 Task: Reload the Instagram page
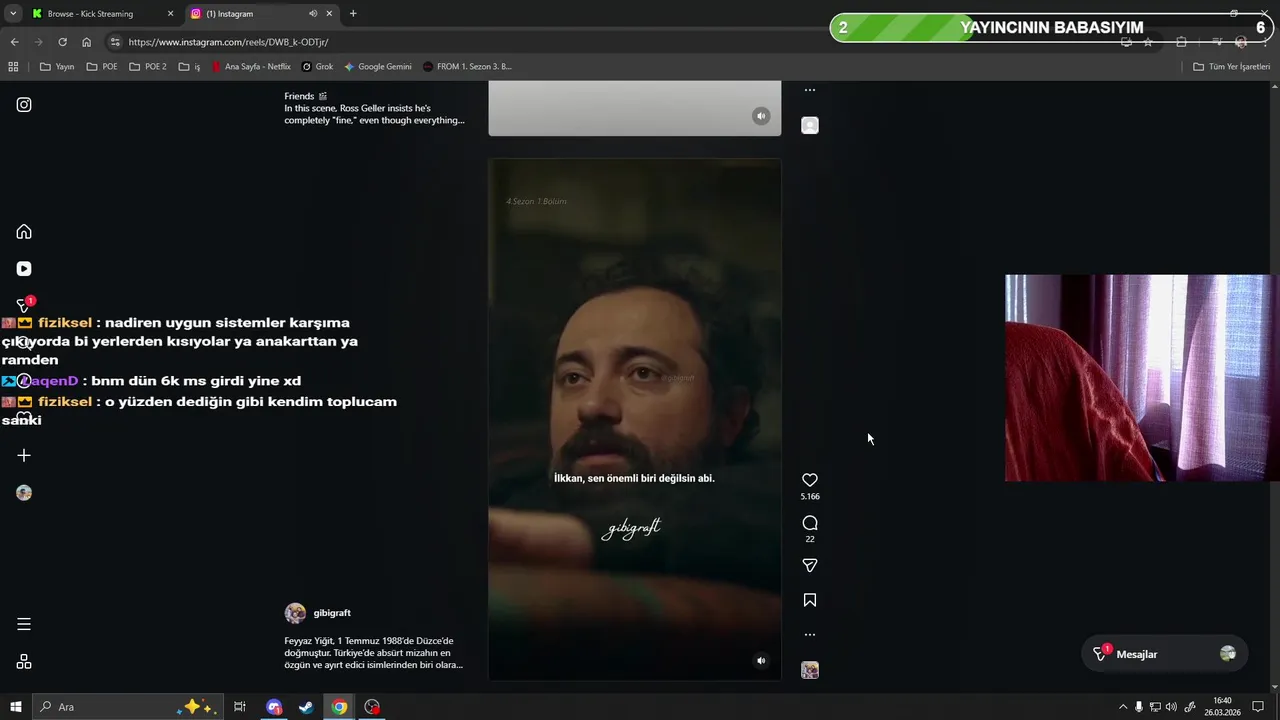click(x=62, y=42)
